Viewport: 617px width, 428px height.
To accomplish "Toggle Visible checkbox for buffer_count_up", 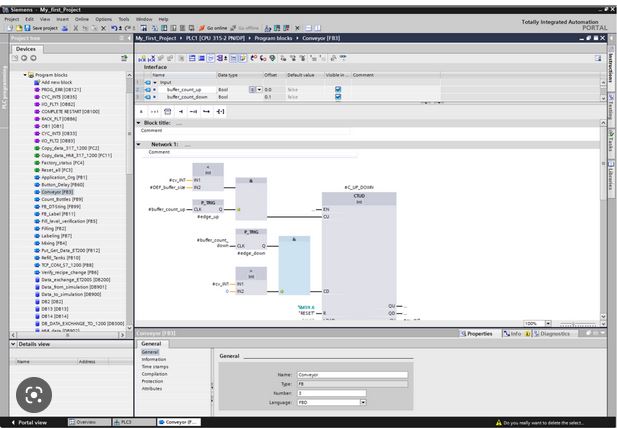I will (x=338, y=90).
